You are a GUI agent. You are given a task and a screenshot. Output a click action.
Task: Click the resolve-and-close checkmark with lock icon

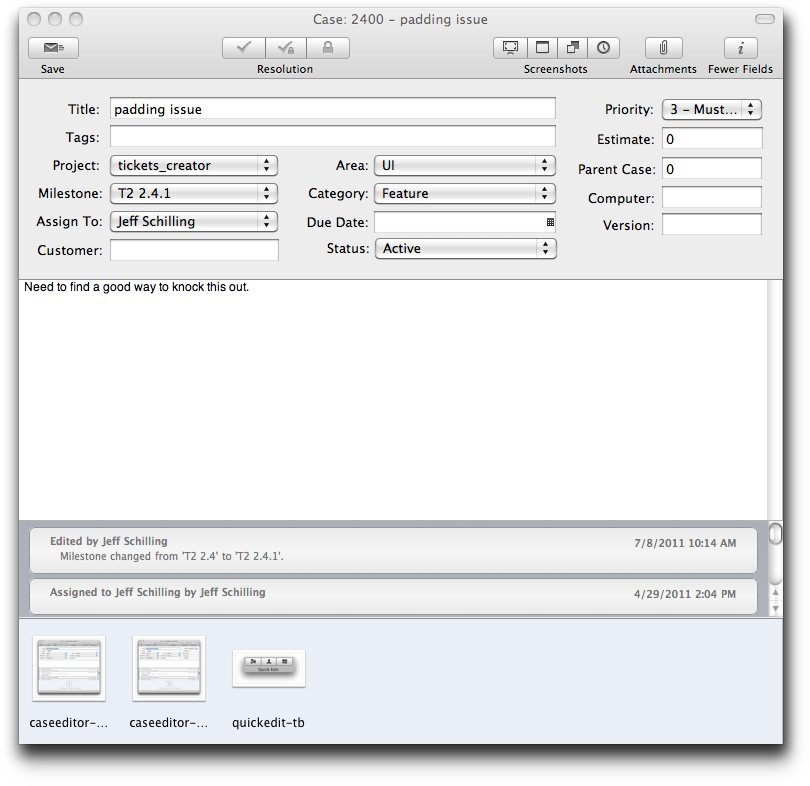(x=286, y=48)
